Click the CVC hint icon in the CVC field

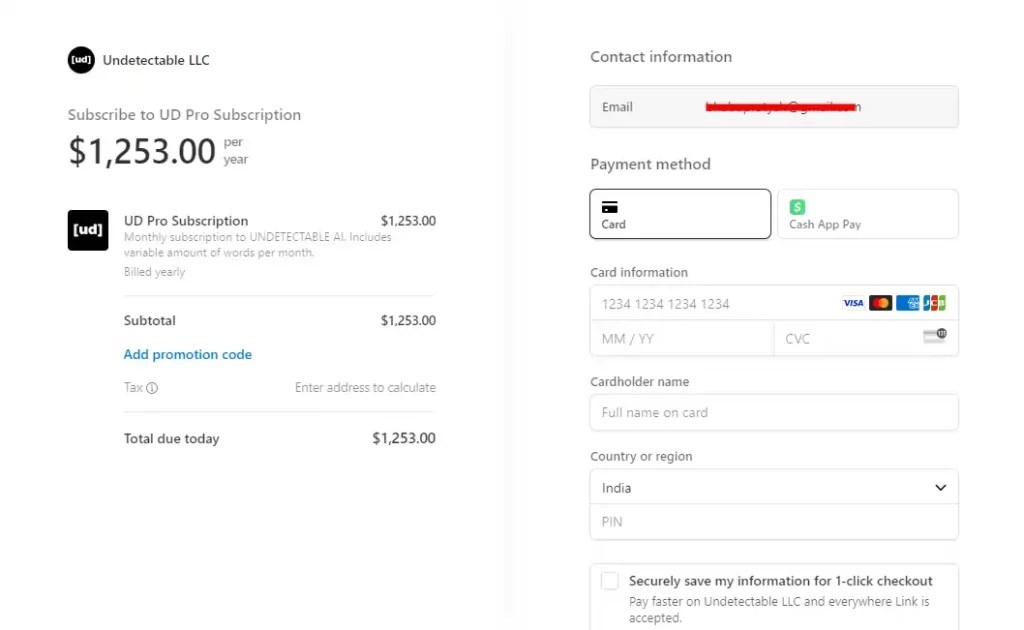point(935,338)
